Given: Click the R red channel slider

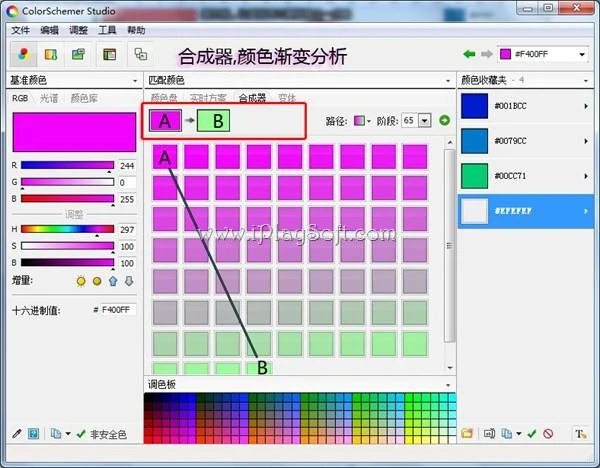Looking at the screenshot, I should (67, 165).
